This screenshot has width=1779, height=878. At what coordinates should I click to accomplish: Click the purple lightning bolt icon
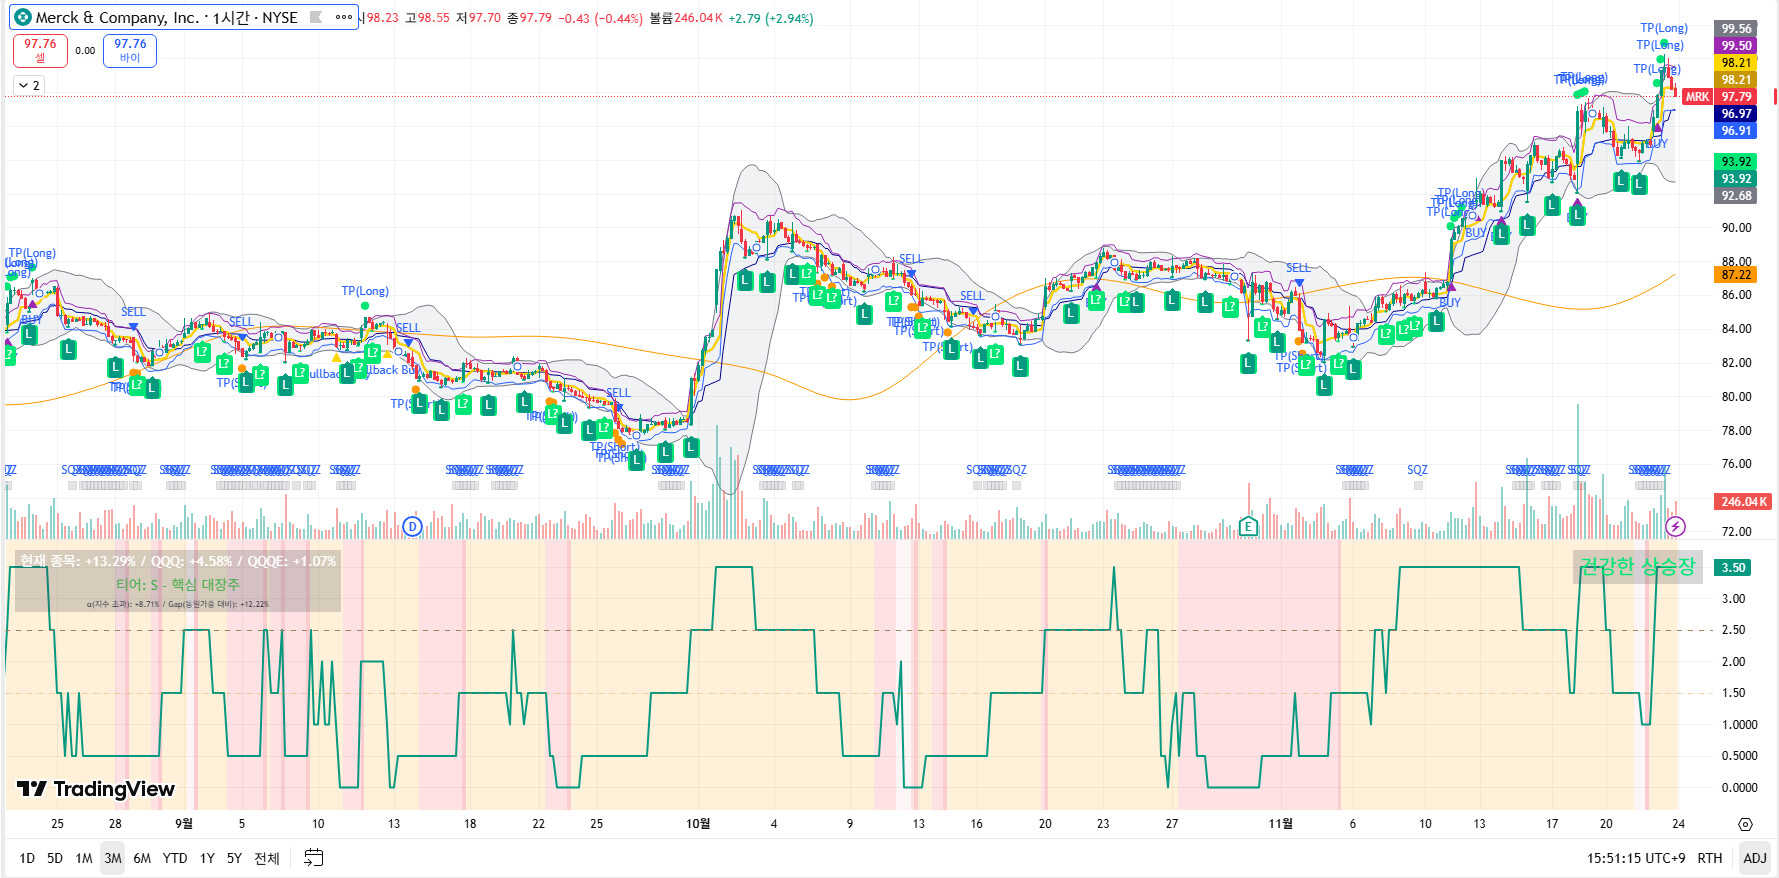(x=1675, y=526)
